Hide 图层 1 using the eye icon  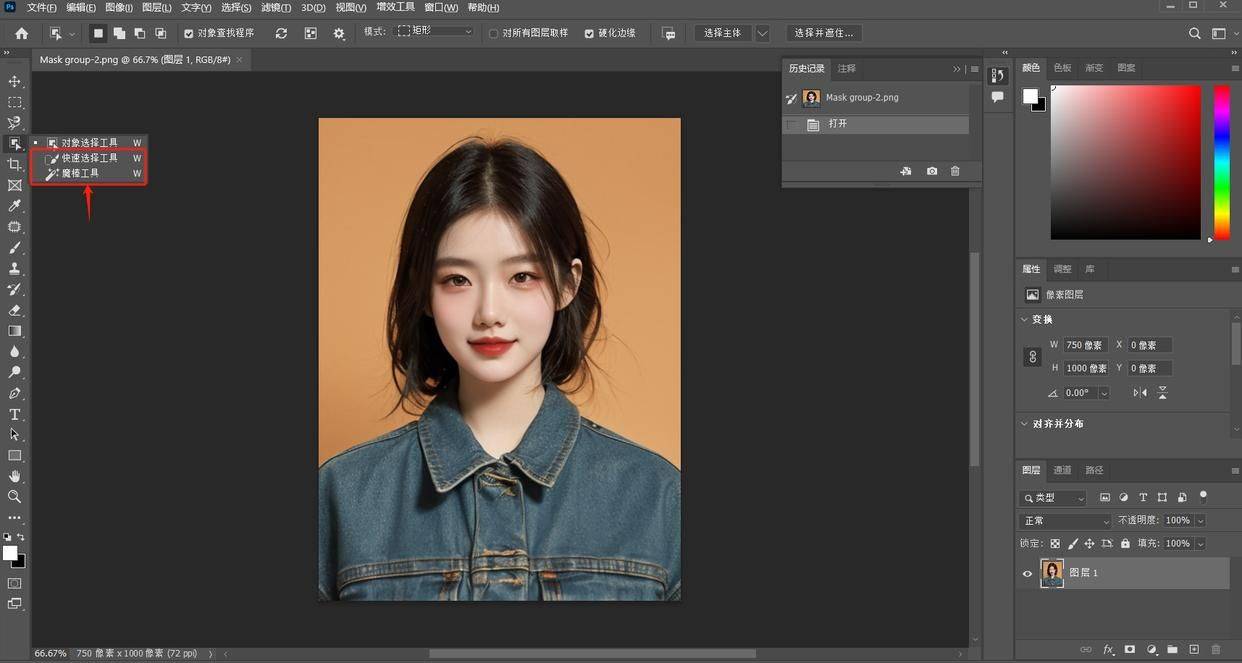[x=1027, y=573]
